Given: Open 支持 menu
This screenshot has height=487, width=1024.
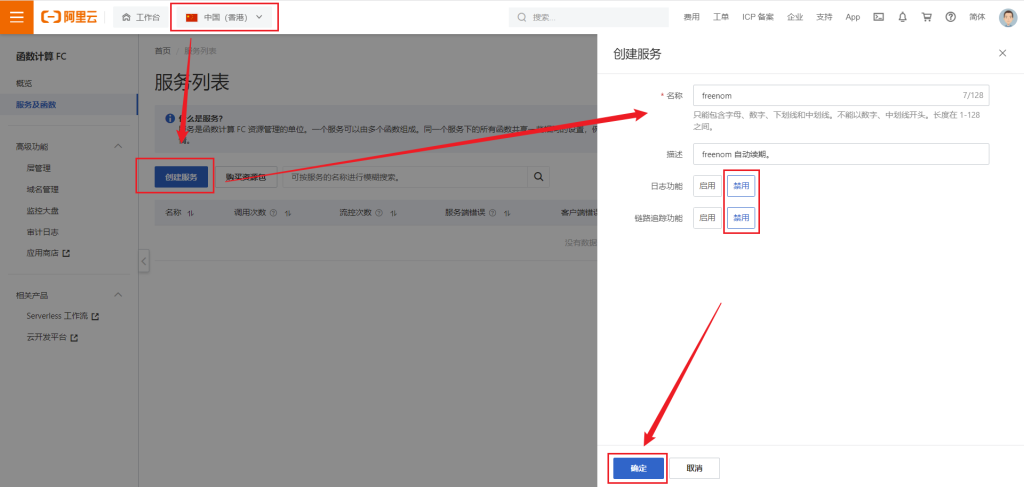Looking at the screenshot, I should click(x=824, y=17).
